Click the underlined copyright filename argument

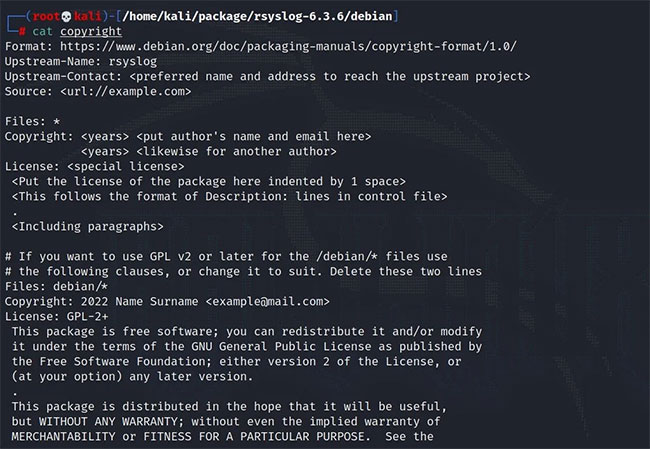pos(91,32)
